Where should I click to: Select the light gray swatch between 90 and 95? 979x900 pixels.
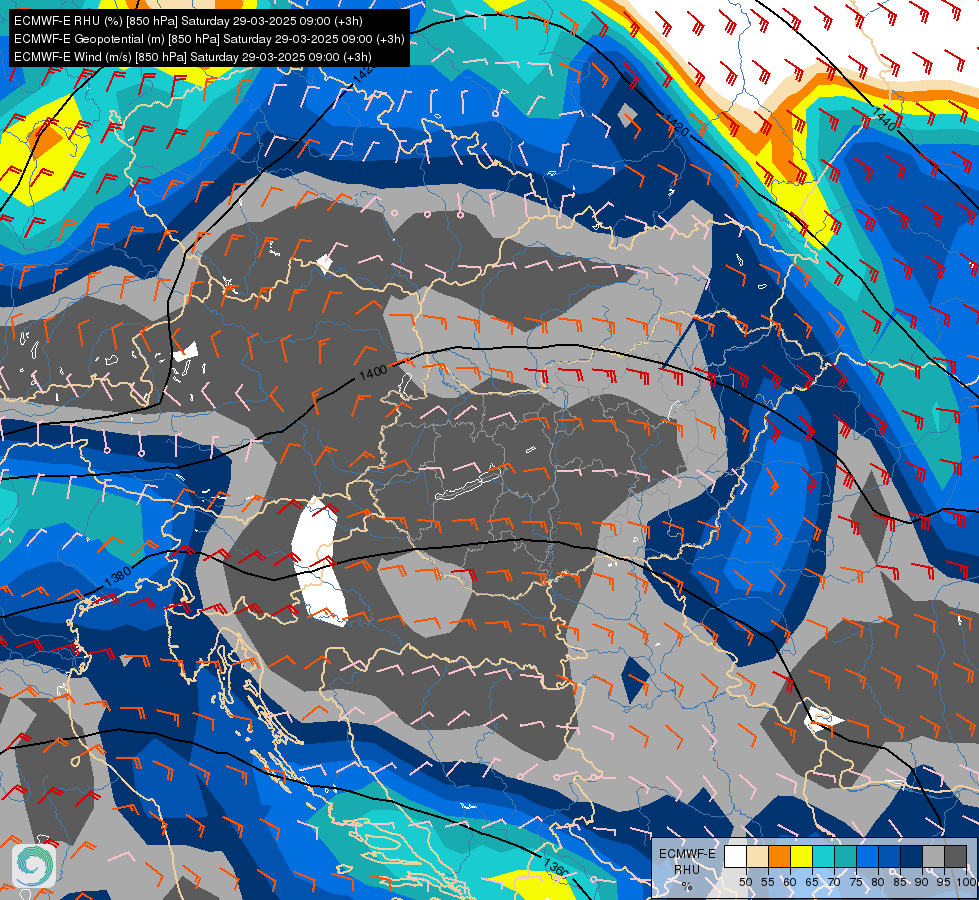[x=933, y=856]
